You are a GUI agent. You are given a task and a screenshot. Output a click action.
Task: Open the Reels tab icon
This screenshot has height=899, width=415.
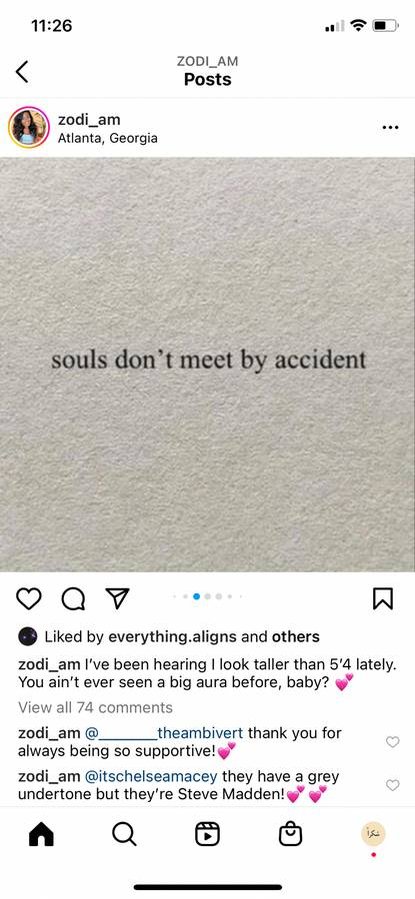pyautogui.click(x=208, y=835)
